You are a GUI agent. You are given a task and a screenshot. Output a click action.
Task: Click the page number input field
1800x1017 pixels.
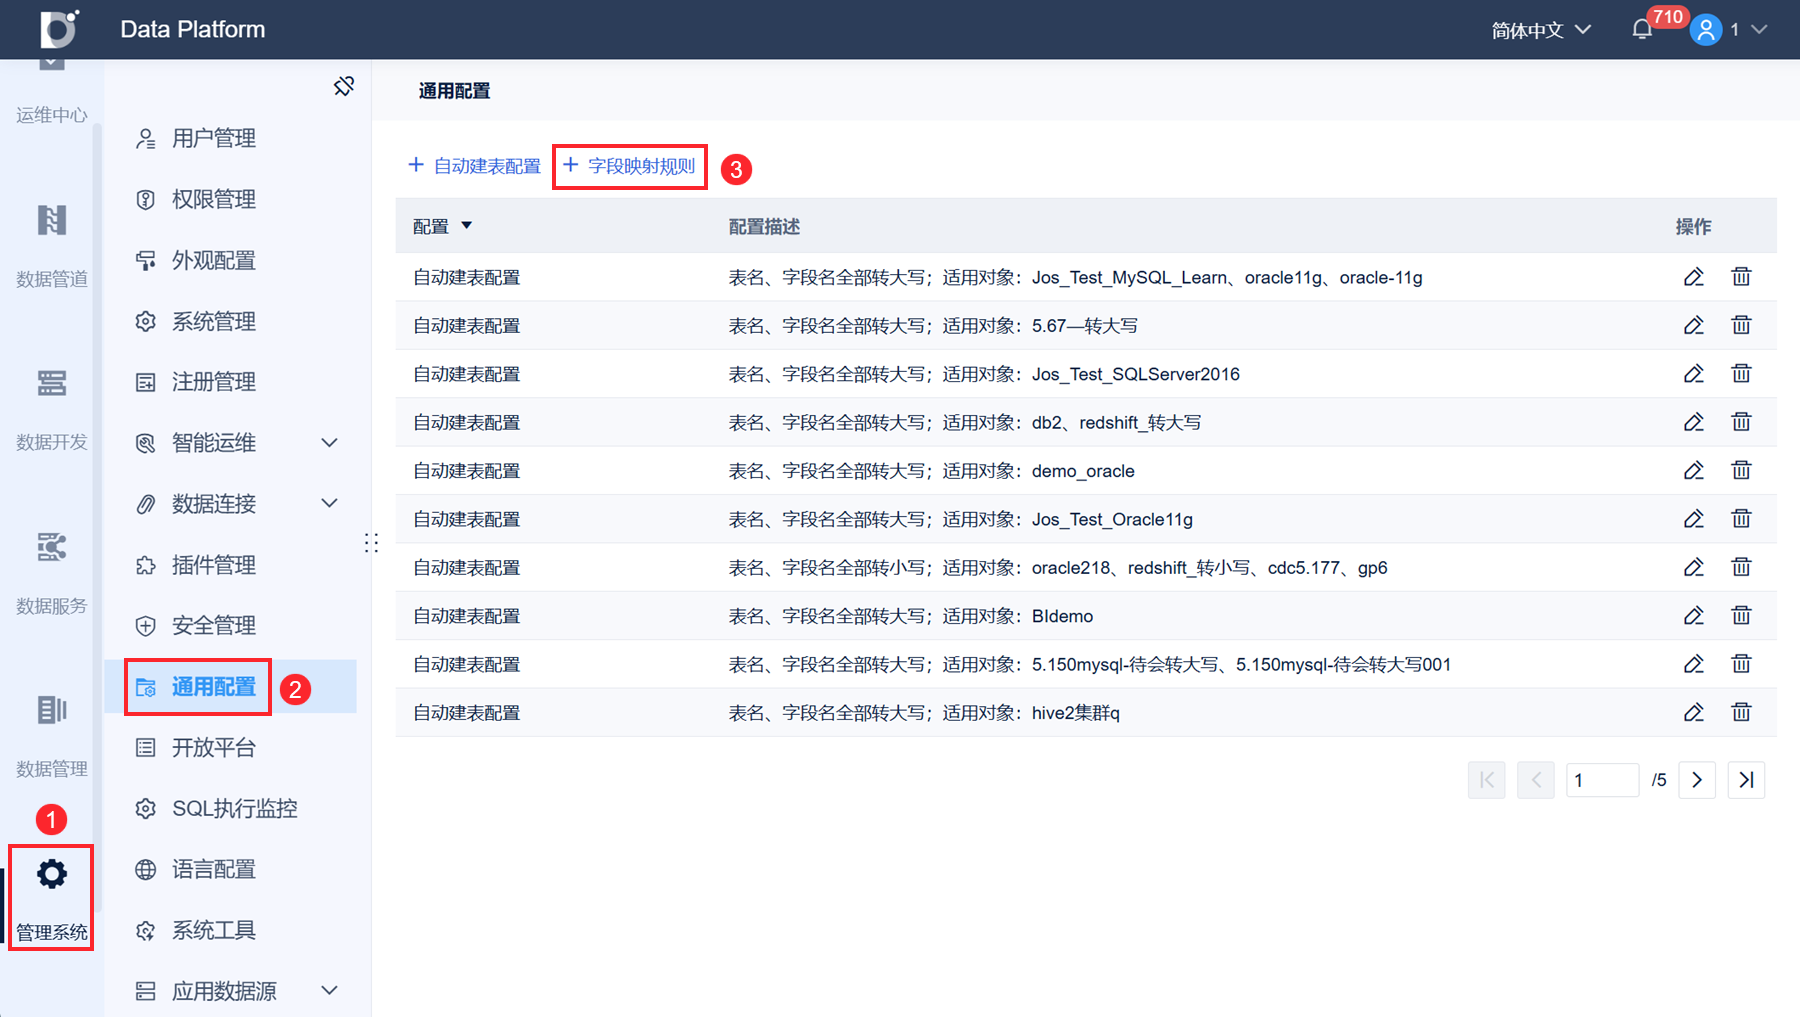coord(1602,780)
